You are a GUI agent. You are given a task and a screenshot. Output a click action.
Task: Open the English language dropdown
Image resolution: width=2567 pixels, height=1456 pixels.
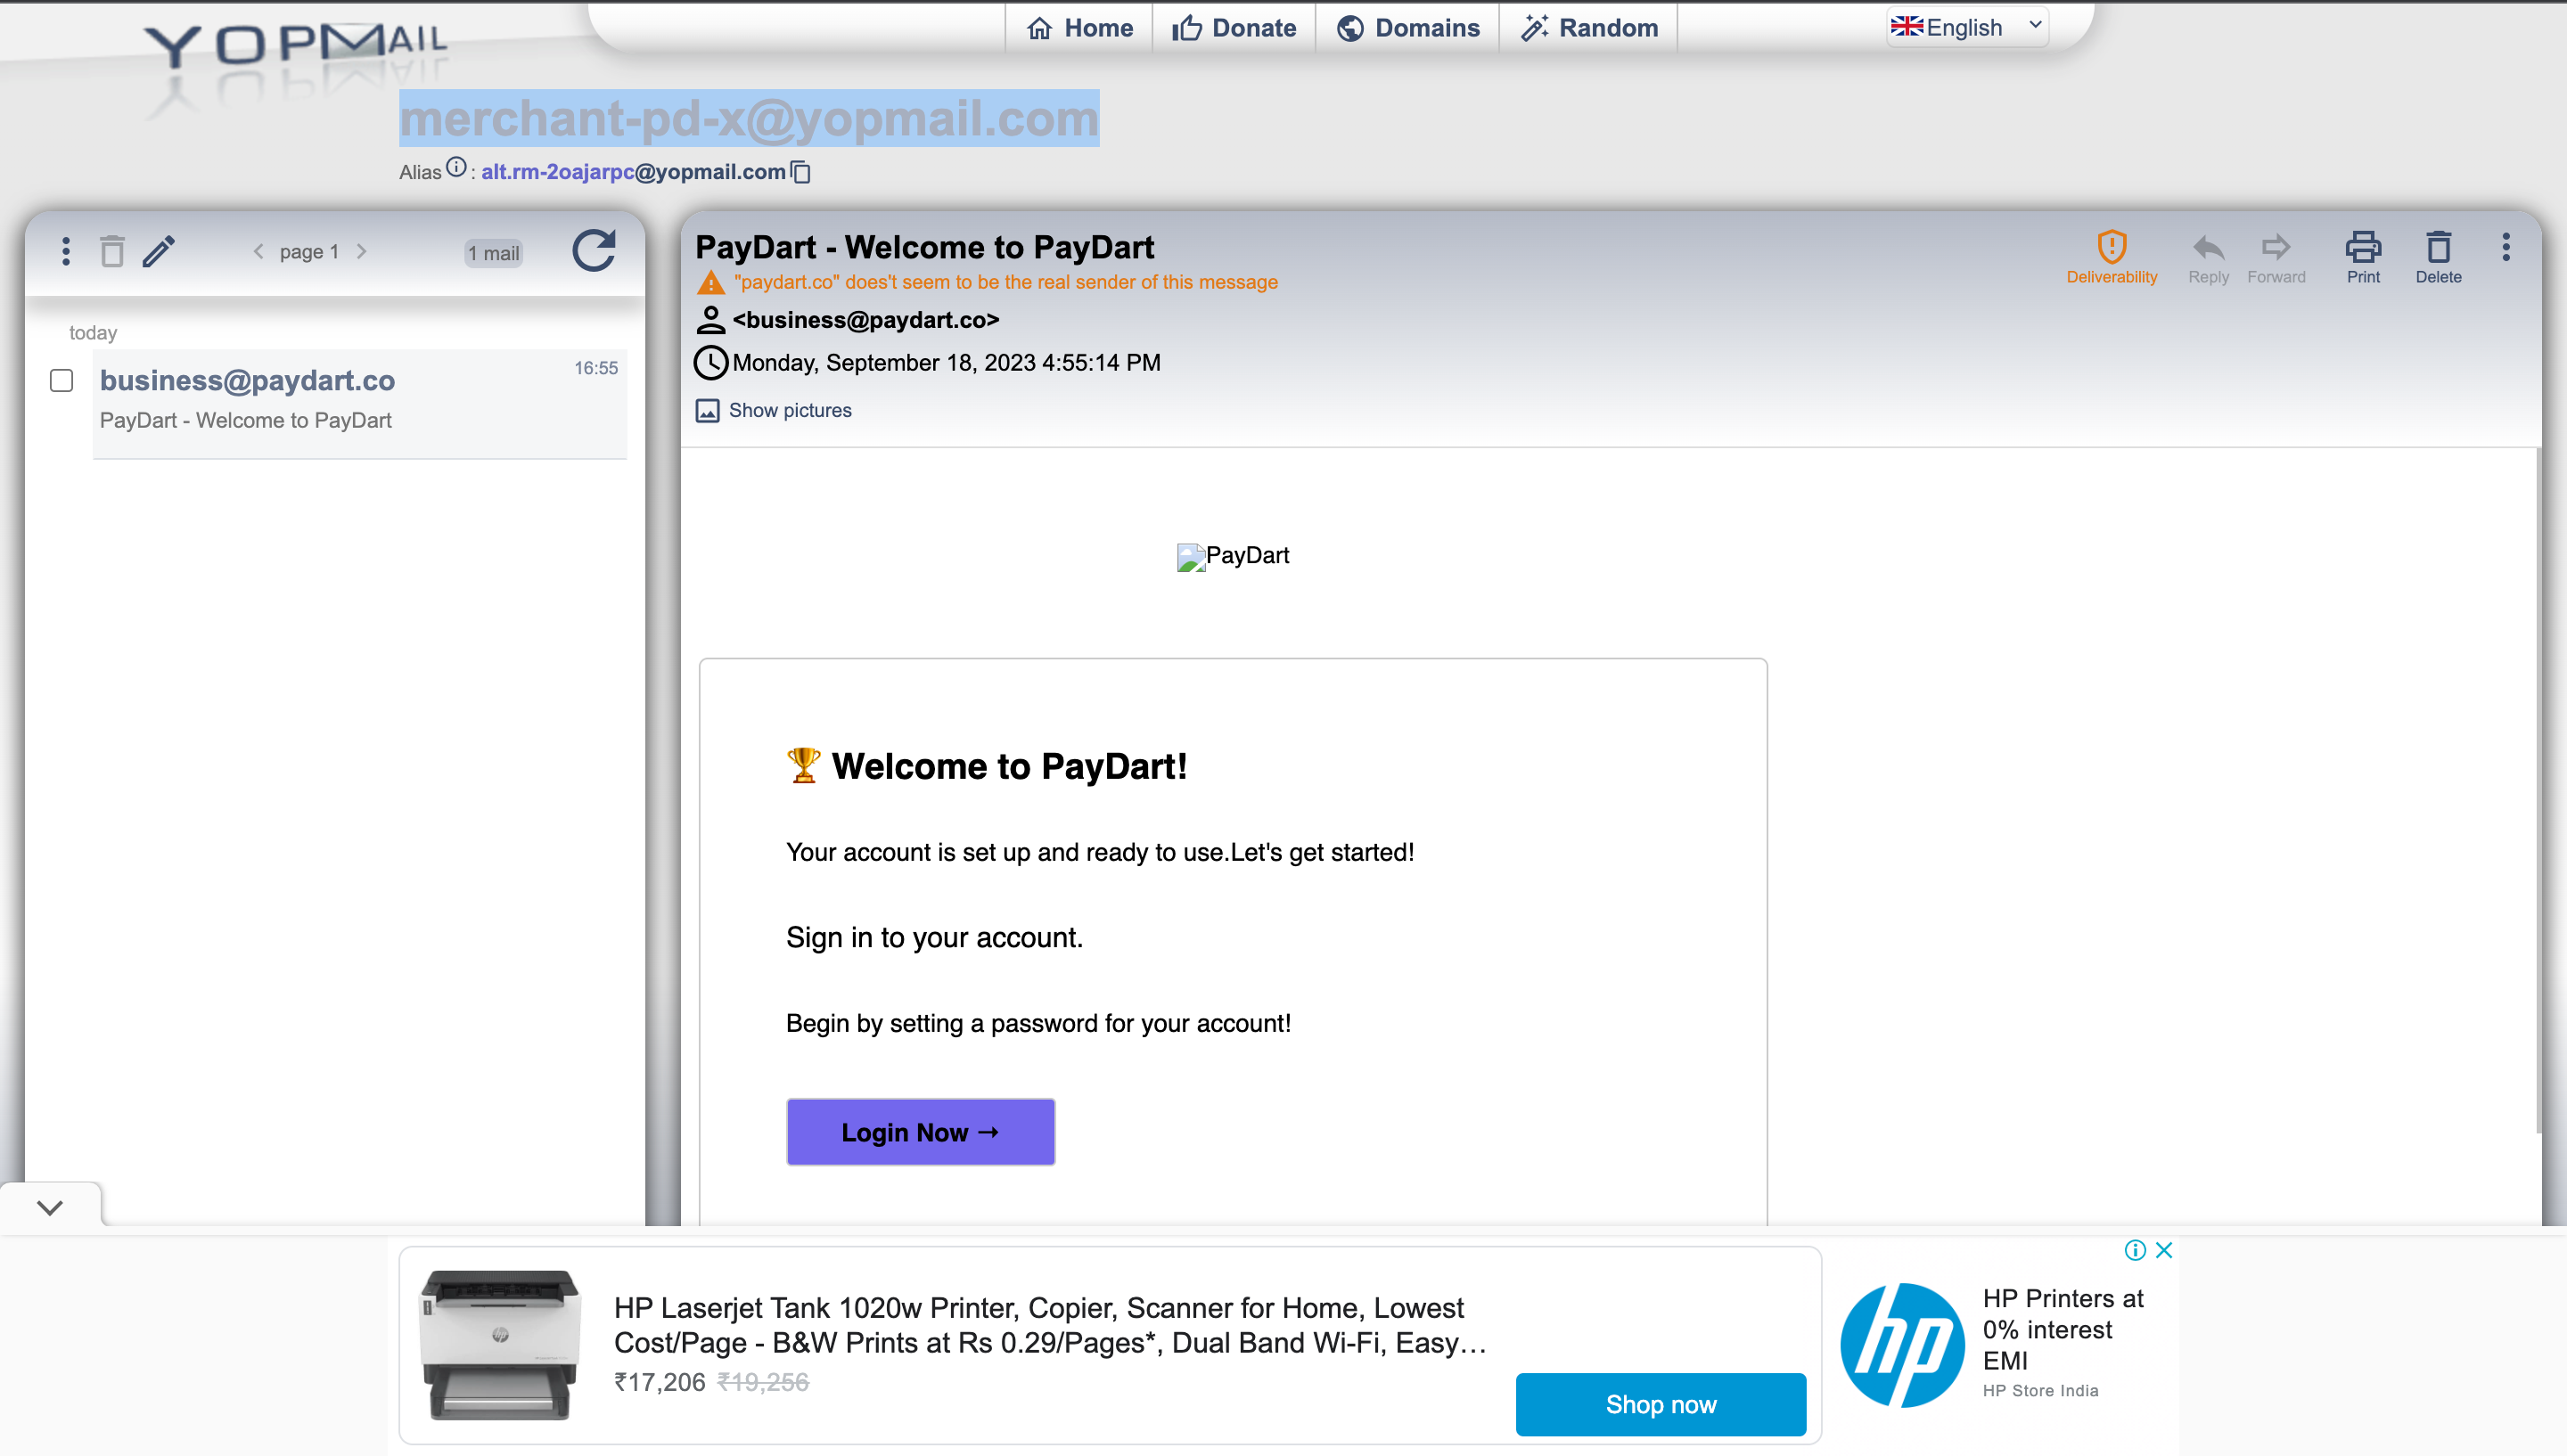1967,27
